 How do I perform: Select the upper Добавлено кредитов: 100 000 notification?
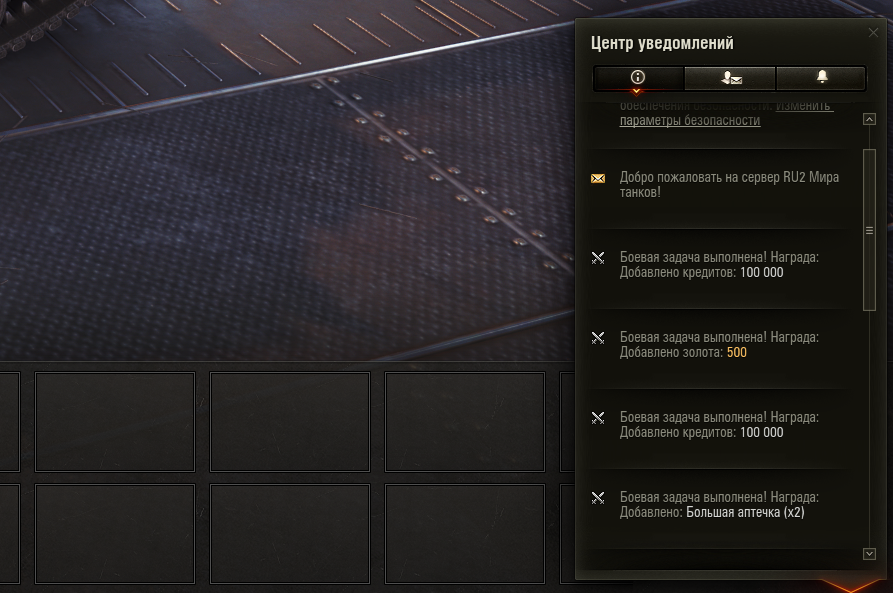point(719,269)
